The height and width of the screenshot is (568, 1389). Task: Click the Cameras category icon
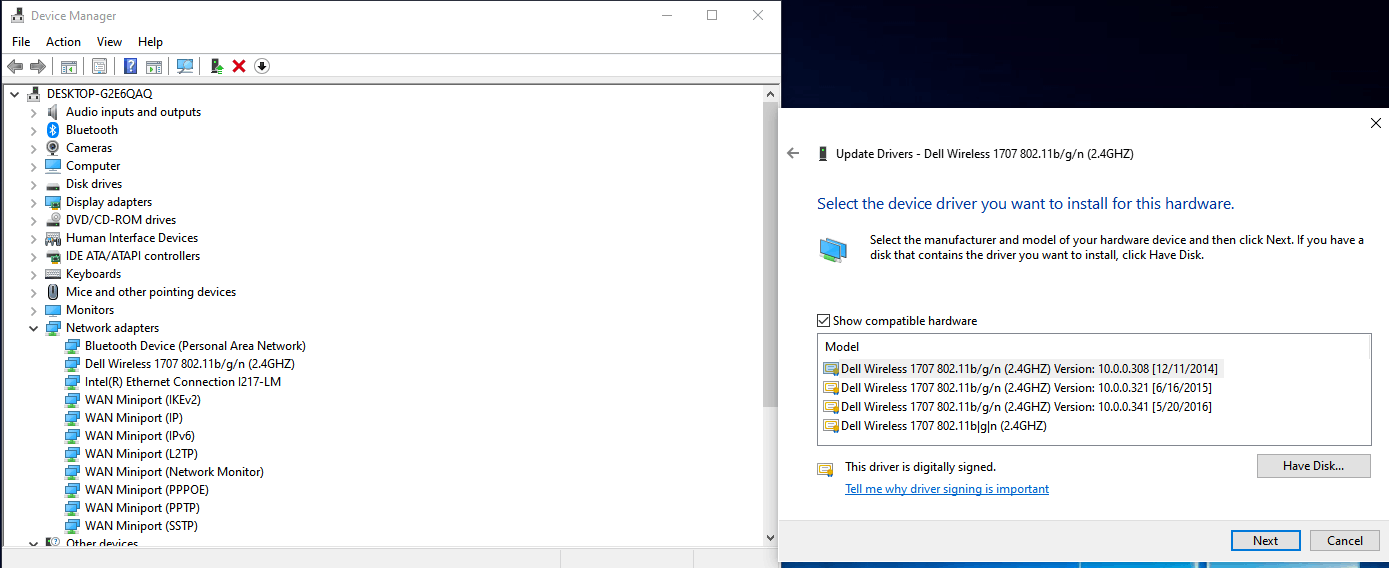click(54, 148)
